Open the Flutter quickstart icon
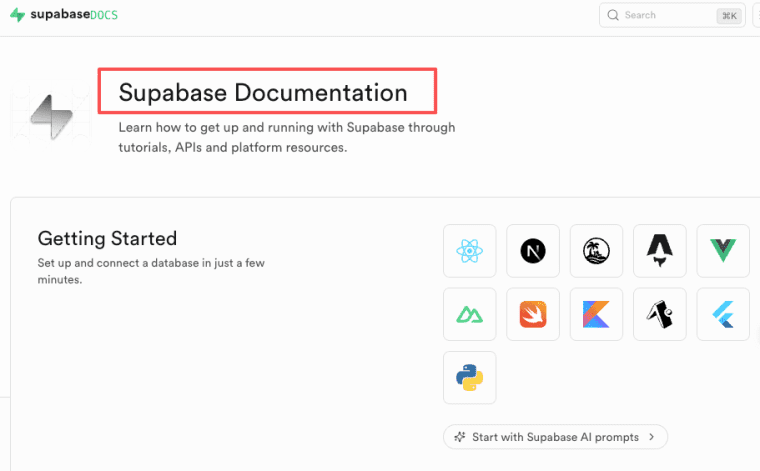The image size is (760, 471). pos(723,314)
